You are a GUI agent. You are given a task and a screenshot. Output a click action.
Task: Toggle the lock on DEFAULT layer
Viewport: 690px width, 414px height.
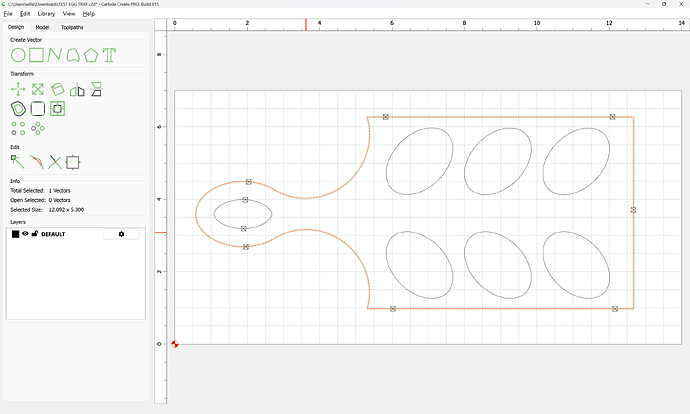pos(35,234)
